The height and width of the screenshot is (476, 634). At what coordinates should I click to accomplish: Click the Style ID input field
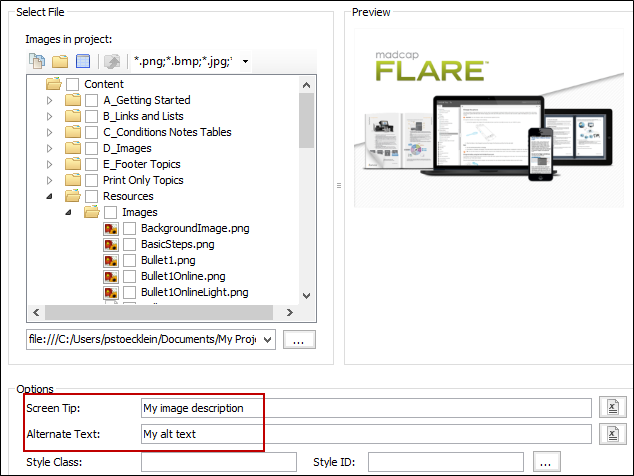[x=446, y=462]
